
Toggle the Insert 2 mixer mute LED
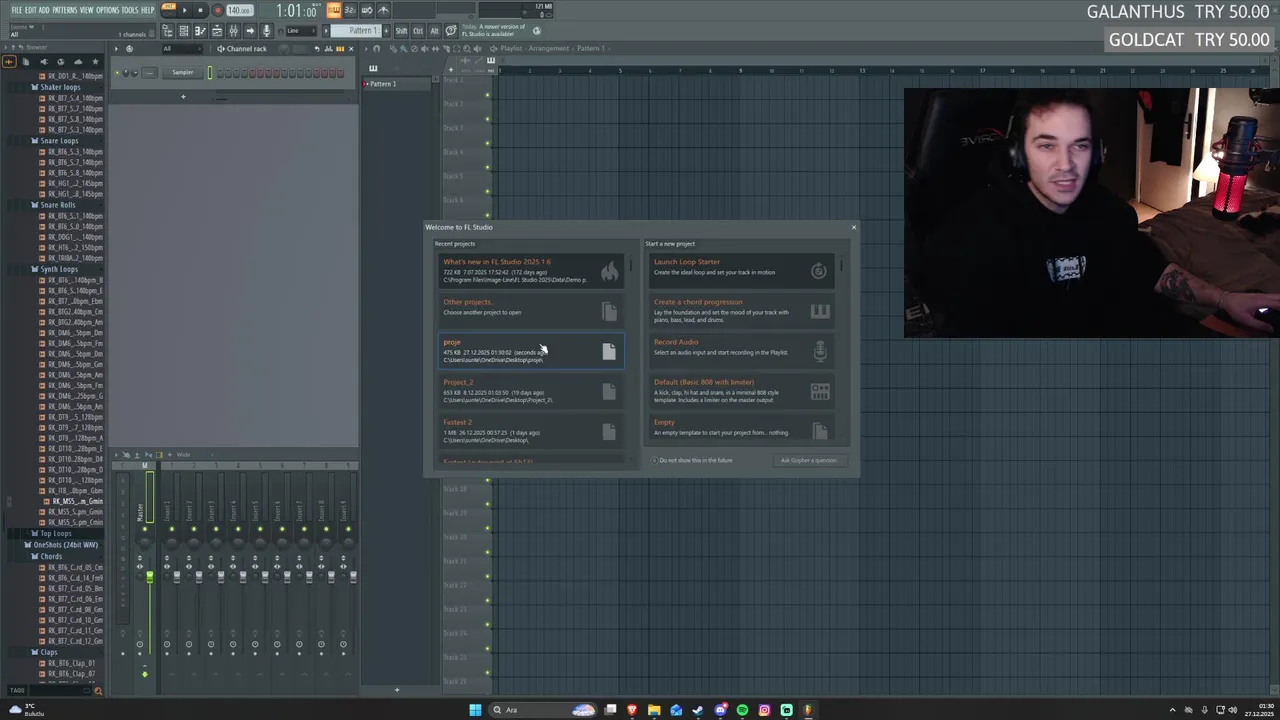[x=194, y=529]
